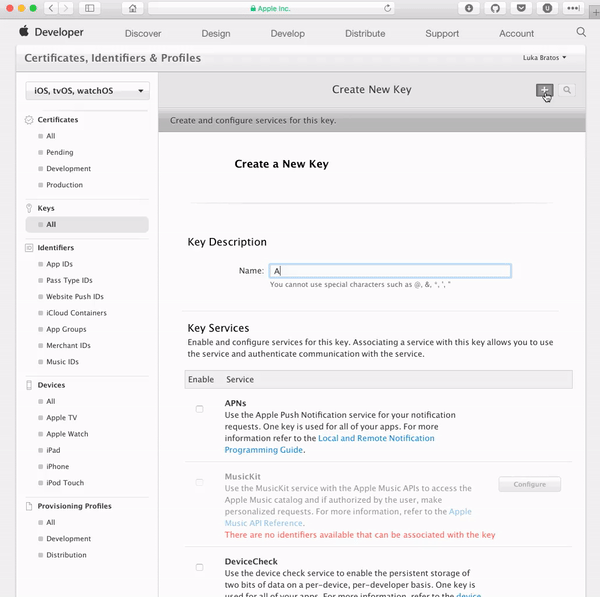This screenshot has width=600, height=597.
Task: Enable the APNs service checkbox
Action: click(x=199, y=409)
